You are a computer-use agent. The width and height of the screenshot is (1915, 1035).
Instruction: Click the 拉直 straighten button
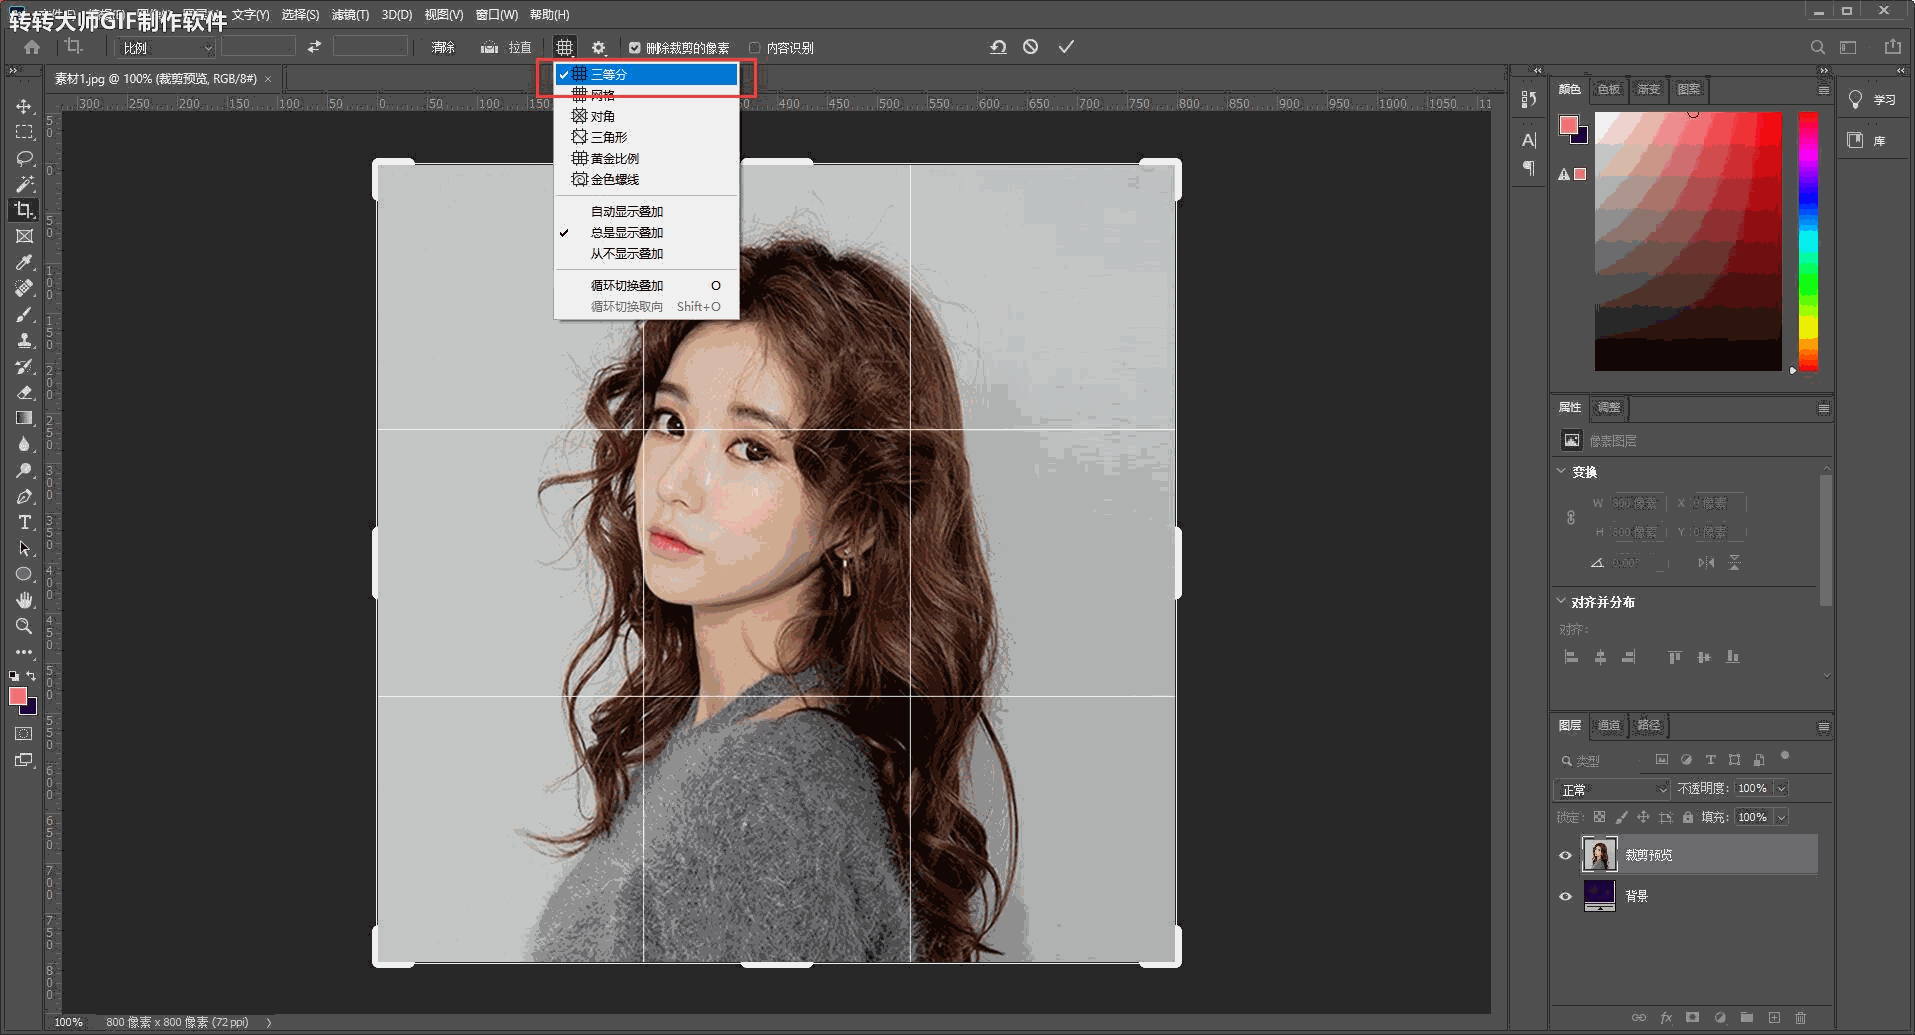click(x=506, y=48)
